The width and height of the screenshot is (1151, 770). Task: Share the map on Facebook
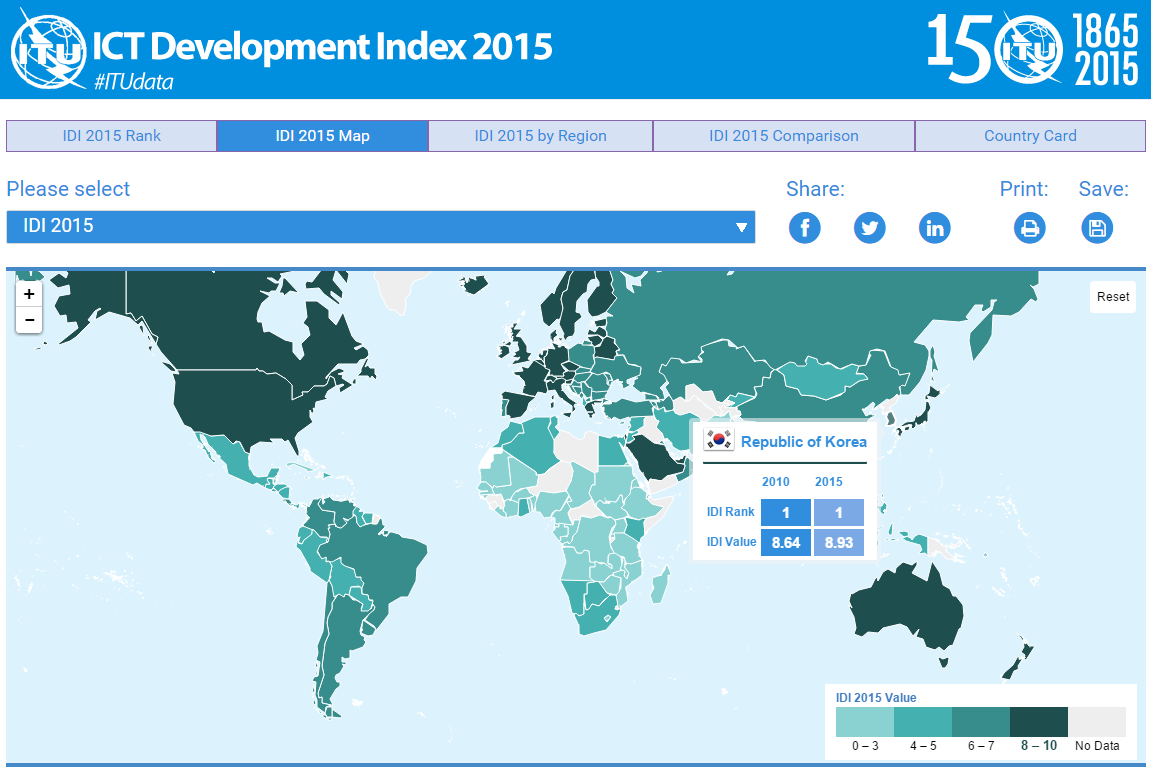tap(804, 227)
